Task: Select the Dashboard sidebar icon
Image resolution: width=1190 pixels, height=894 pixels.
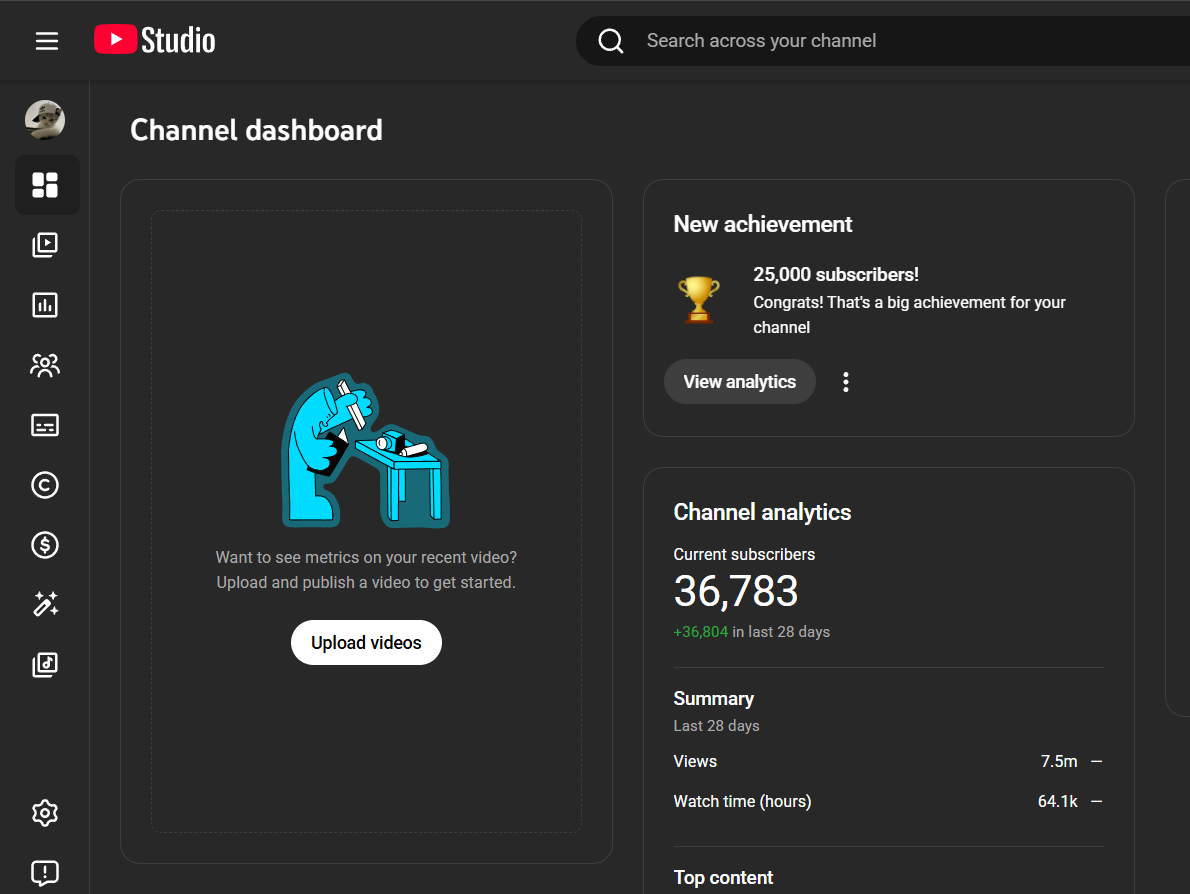Action: [45, 185]
